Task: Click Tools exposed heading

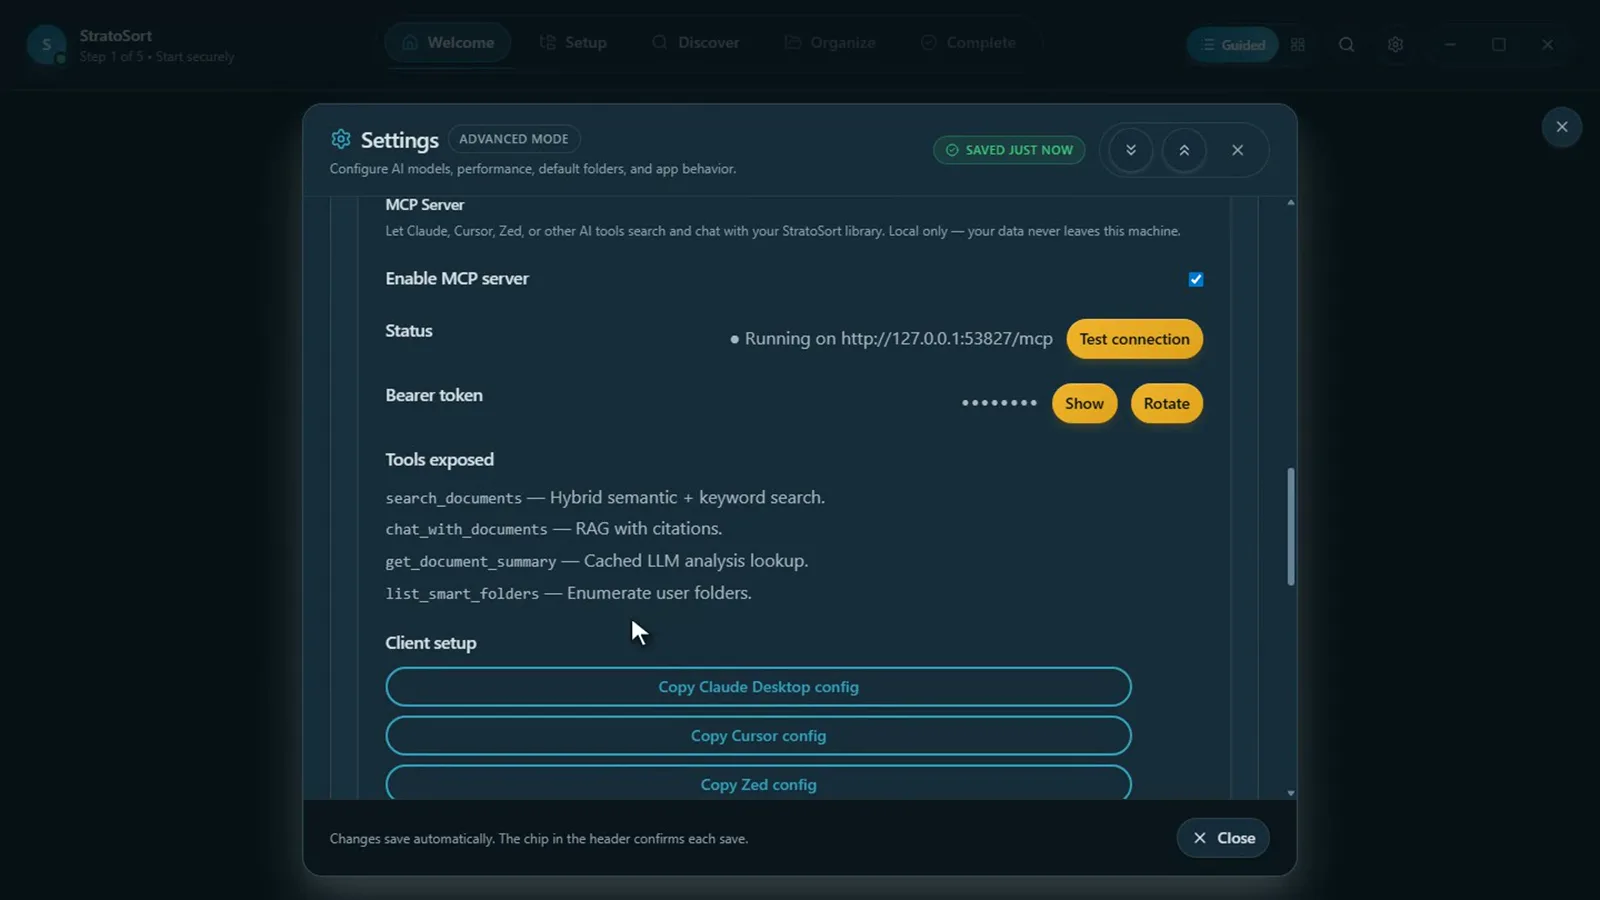Action: (x=439, y=460)
